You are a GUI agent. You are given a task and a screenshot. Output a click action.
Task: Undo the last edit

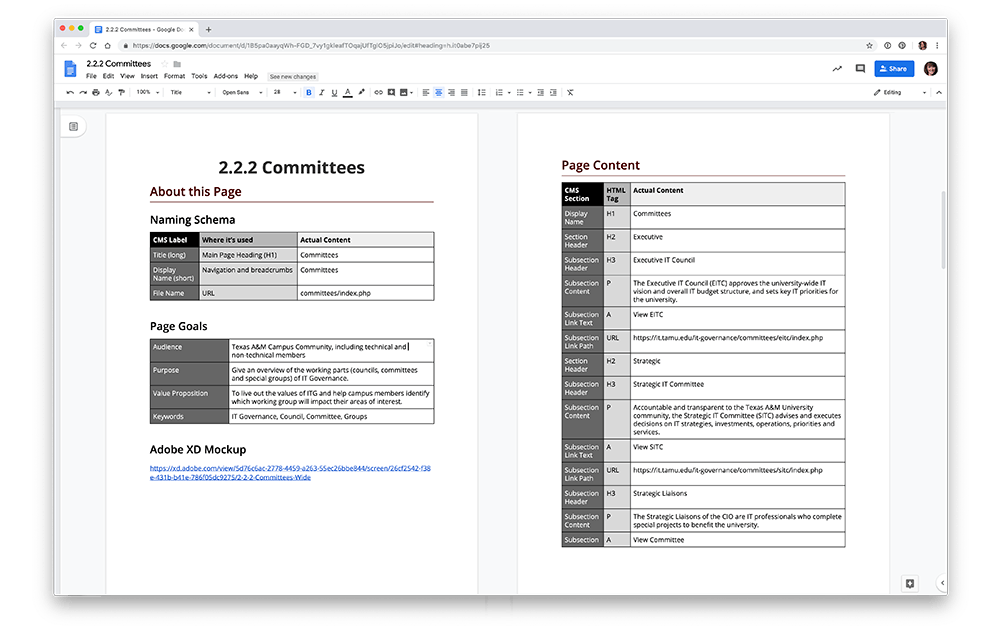click(70, 92)
